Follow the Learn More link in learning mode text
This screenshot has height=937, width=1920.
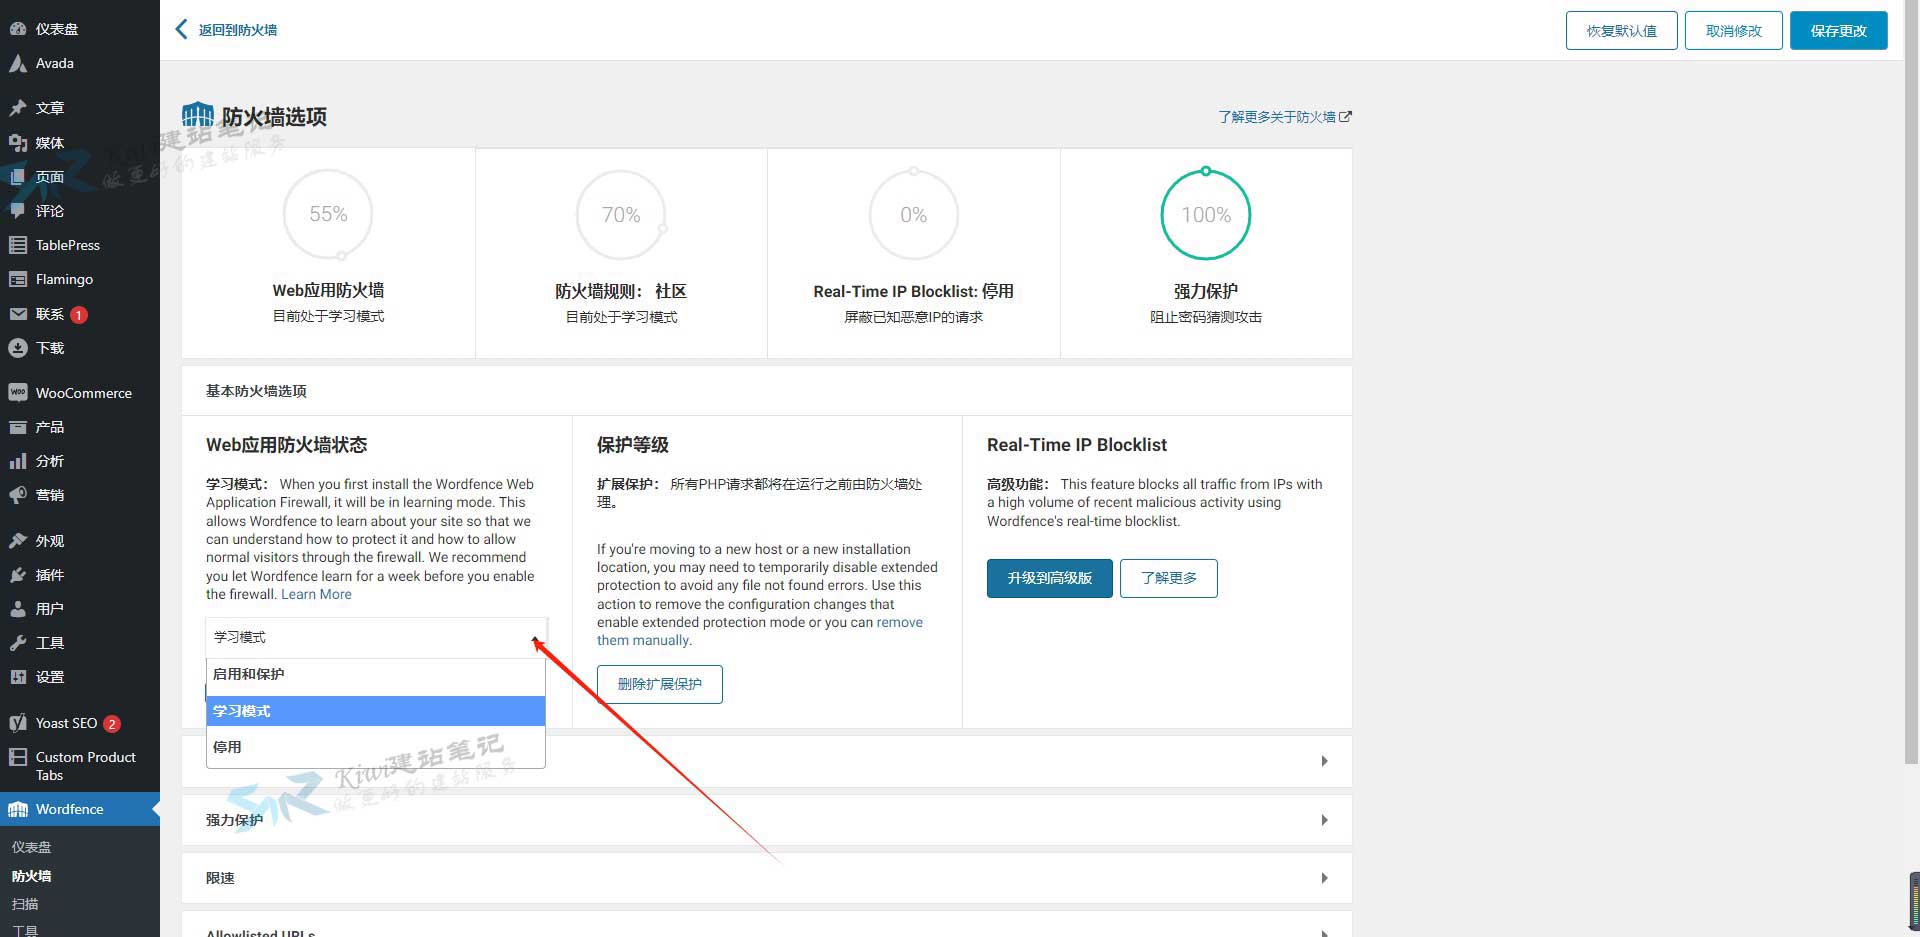tap(316, 594)
